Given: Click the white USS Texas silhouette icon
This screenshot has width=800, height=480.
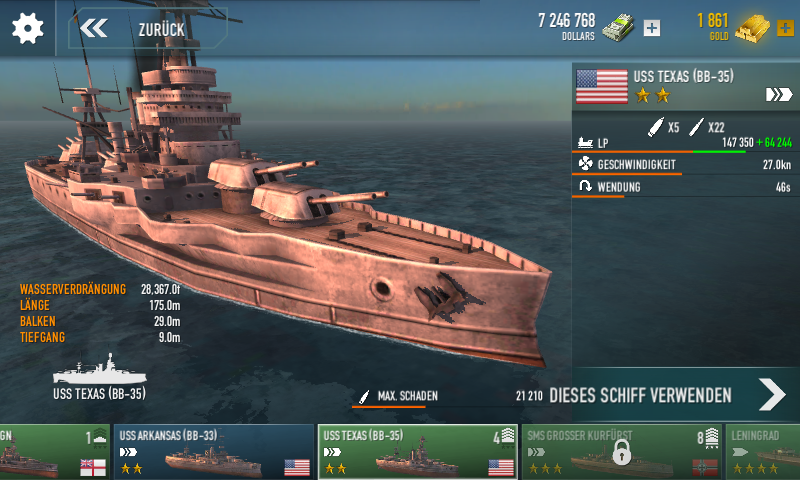Looking at the screenshot, I should (99, 369).
